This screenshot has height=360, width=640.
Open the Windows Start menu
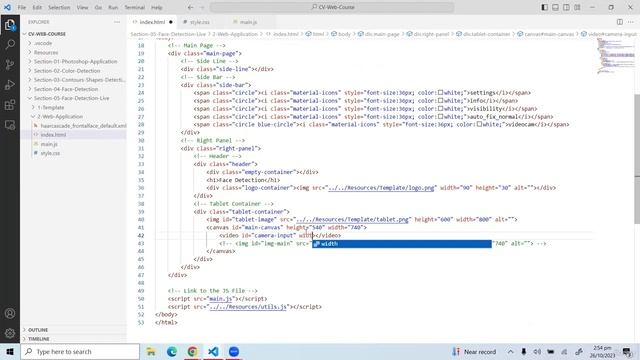pos(10,351)
